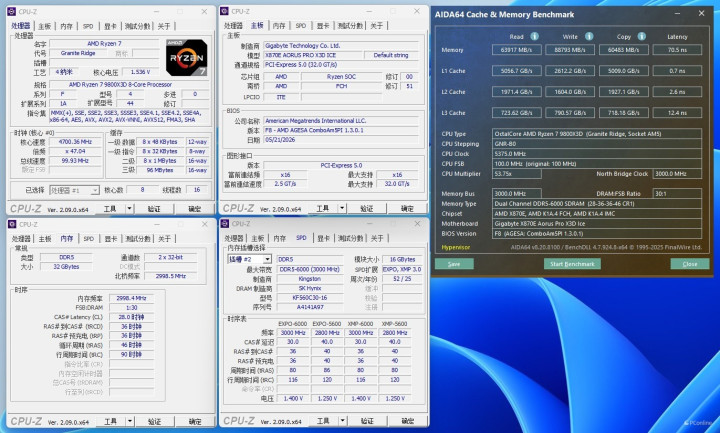
Task: Click the Write info icon in AIDA64
Action: (x=589, y=36)
